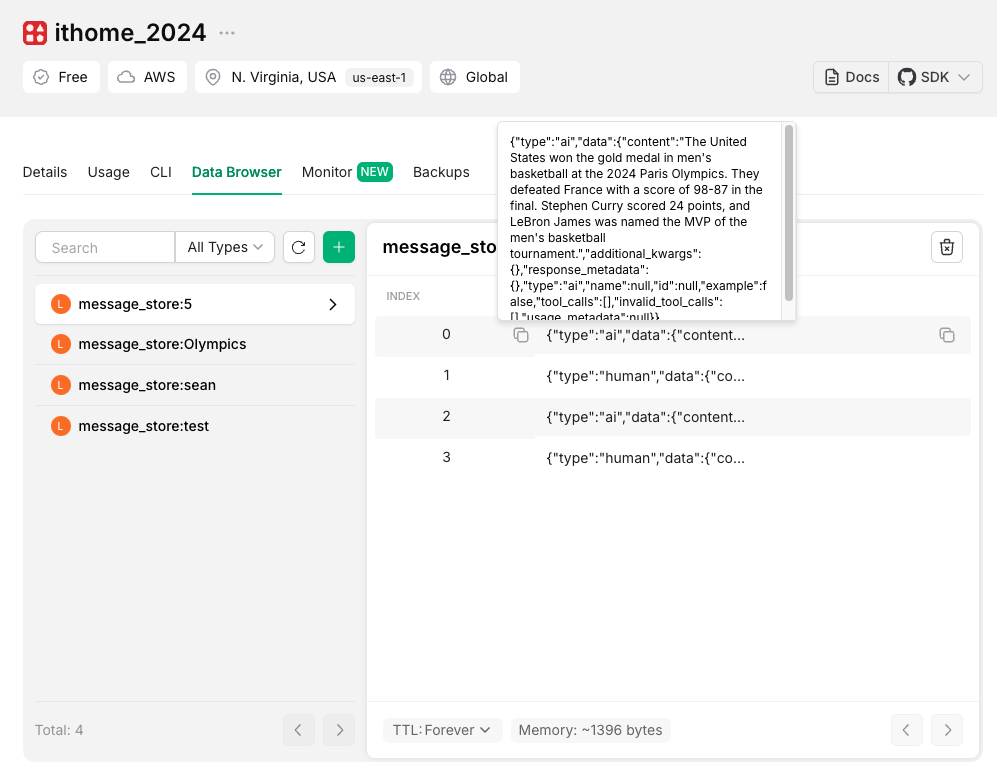Go to next page of the key list
The image size is (997, 775).
tap(339, 730)
